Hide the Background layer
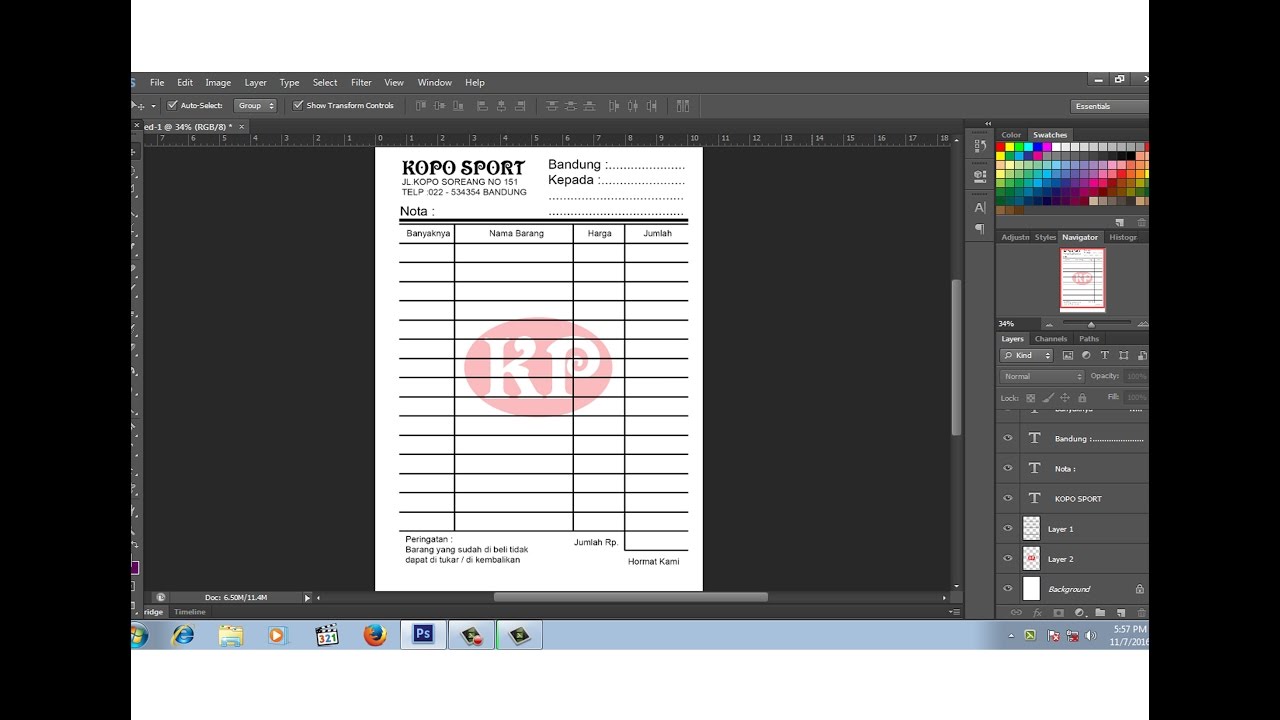1280x720 pixels. point(1008,588)
